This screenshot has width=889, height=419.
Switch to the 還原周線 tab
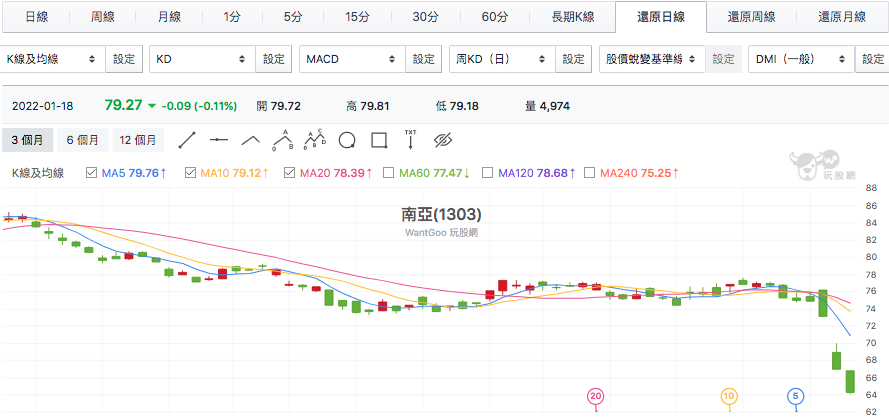[x=751, y=17]
